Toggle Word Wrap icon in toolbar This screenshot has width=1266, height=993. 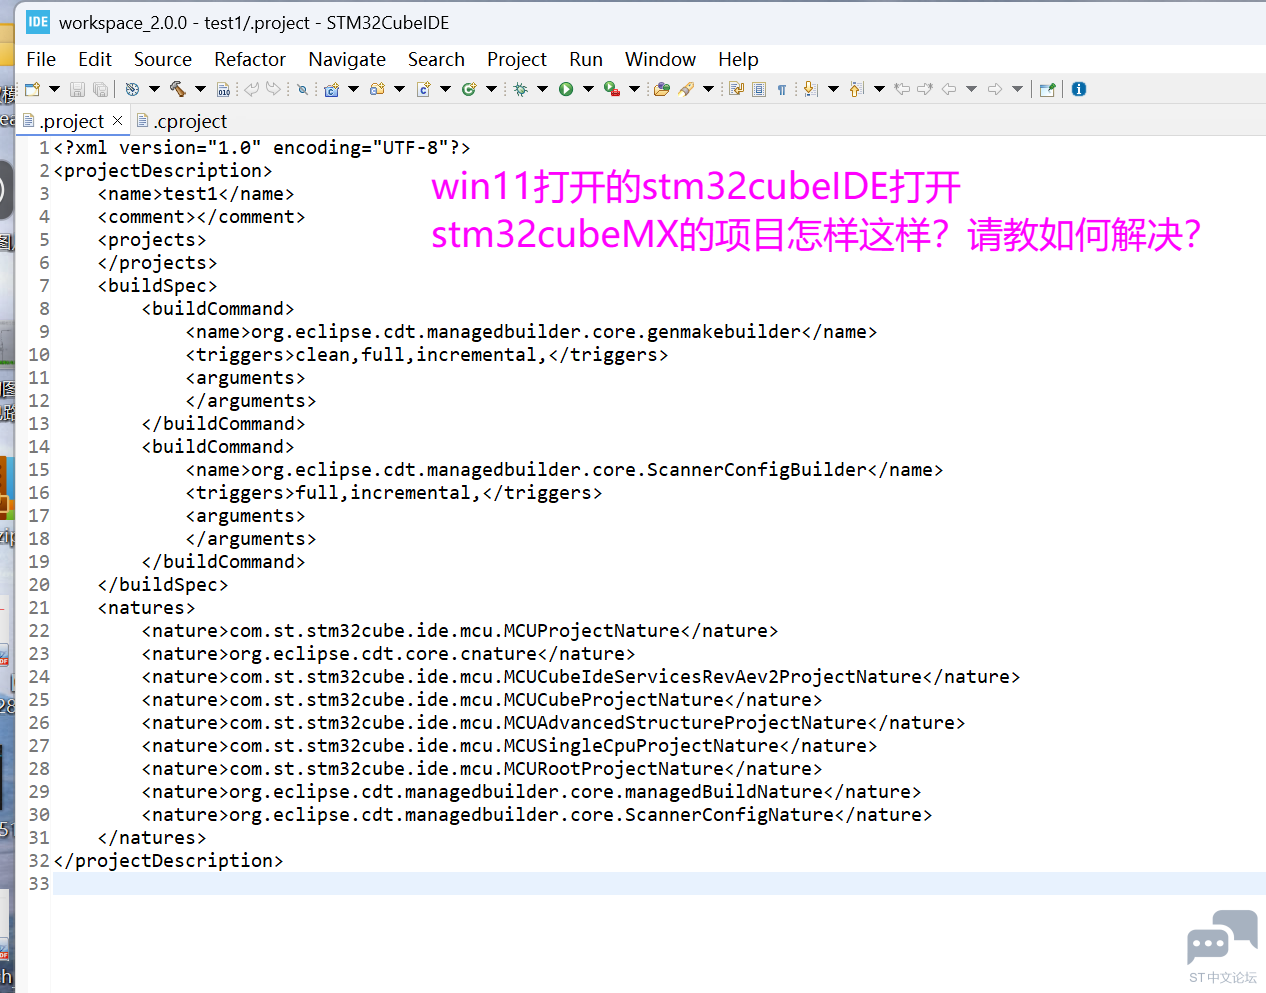click(736, 89)
